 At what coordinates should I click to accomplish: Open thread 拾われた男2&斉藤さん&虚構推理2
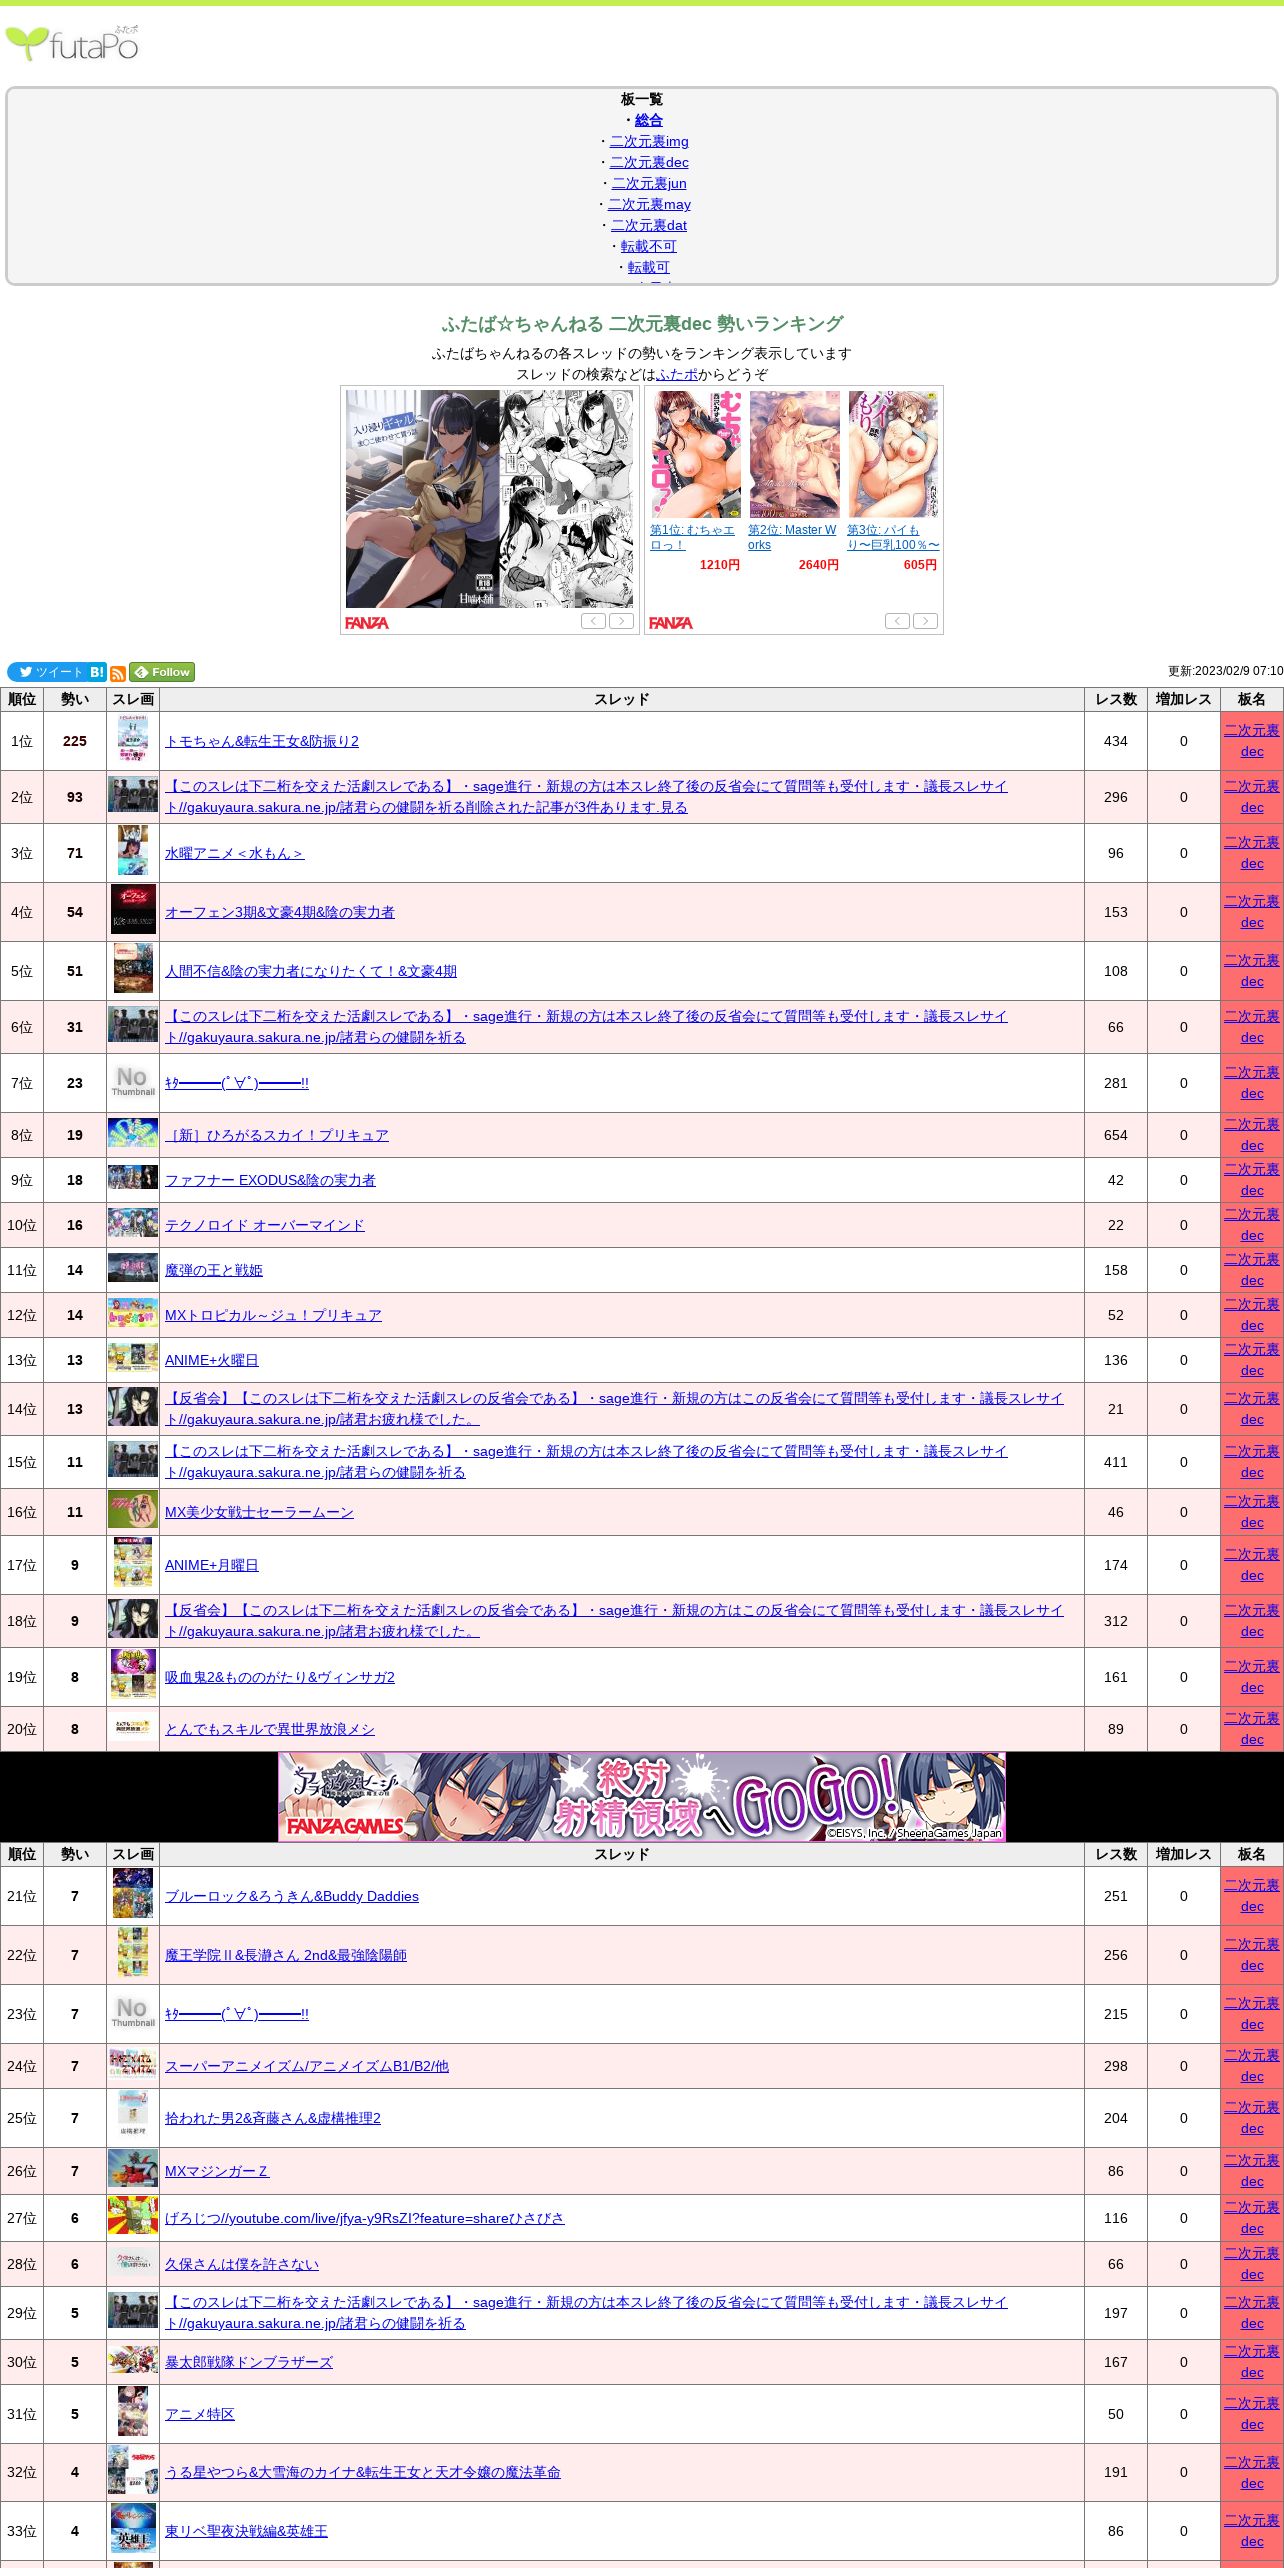(273, 2118)
